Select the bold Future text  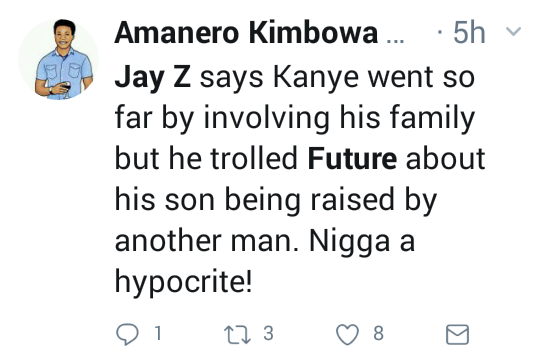pyautogui.click(x=352, y=159)
